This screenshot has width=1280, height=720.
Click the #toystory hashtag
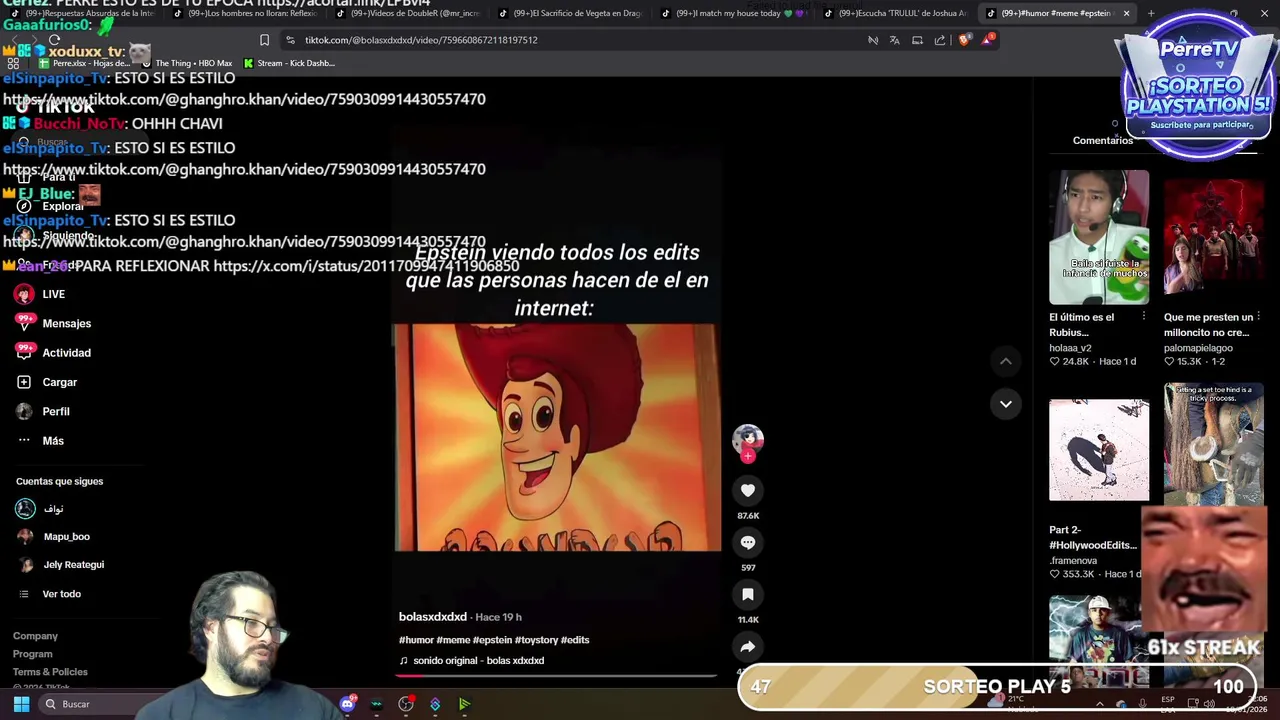(x=536, y=640)
